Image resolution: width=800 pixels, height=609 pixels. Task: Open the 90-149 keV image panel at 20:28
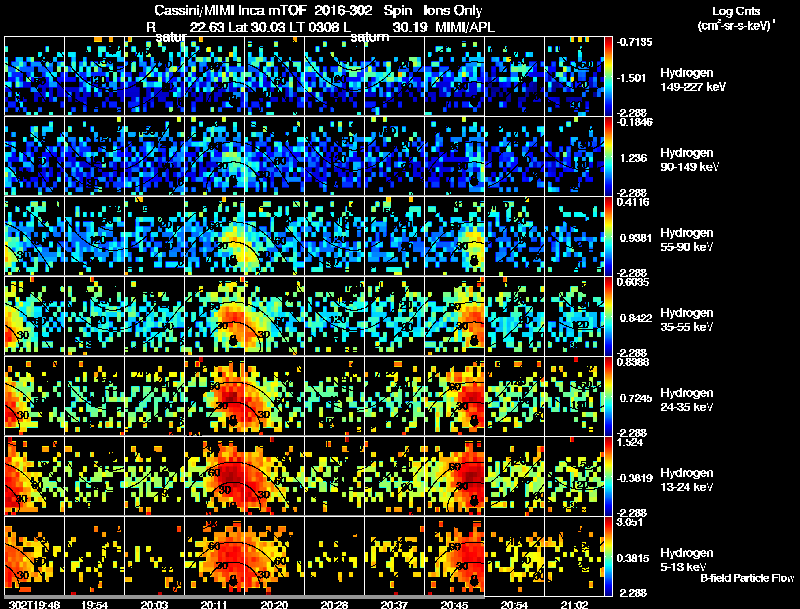point(334,156)
